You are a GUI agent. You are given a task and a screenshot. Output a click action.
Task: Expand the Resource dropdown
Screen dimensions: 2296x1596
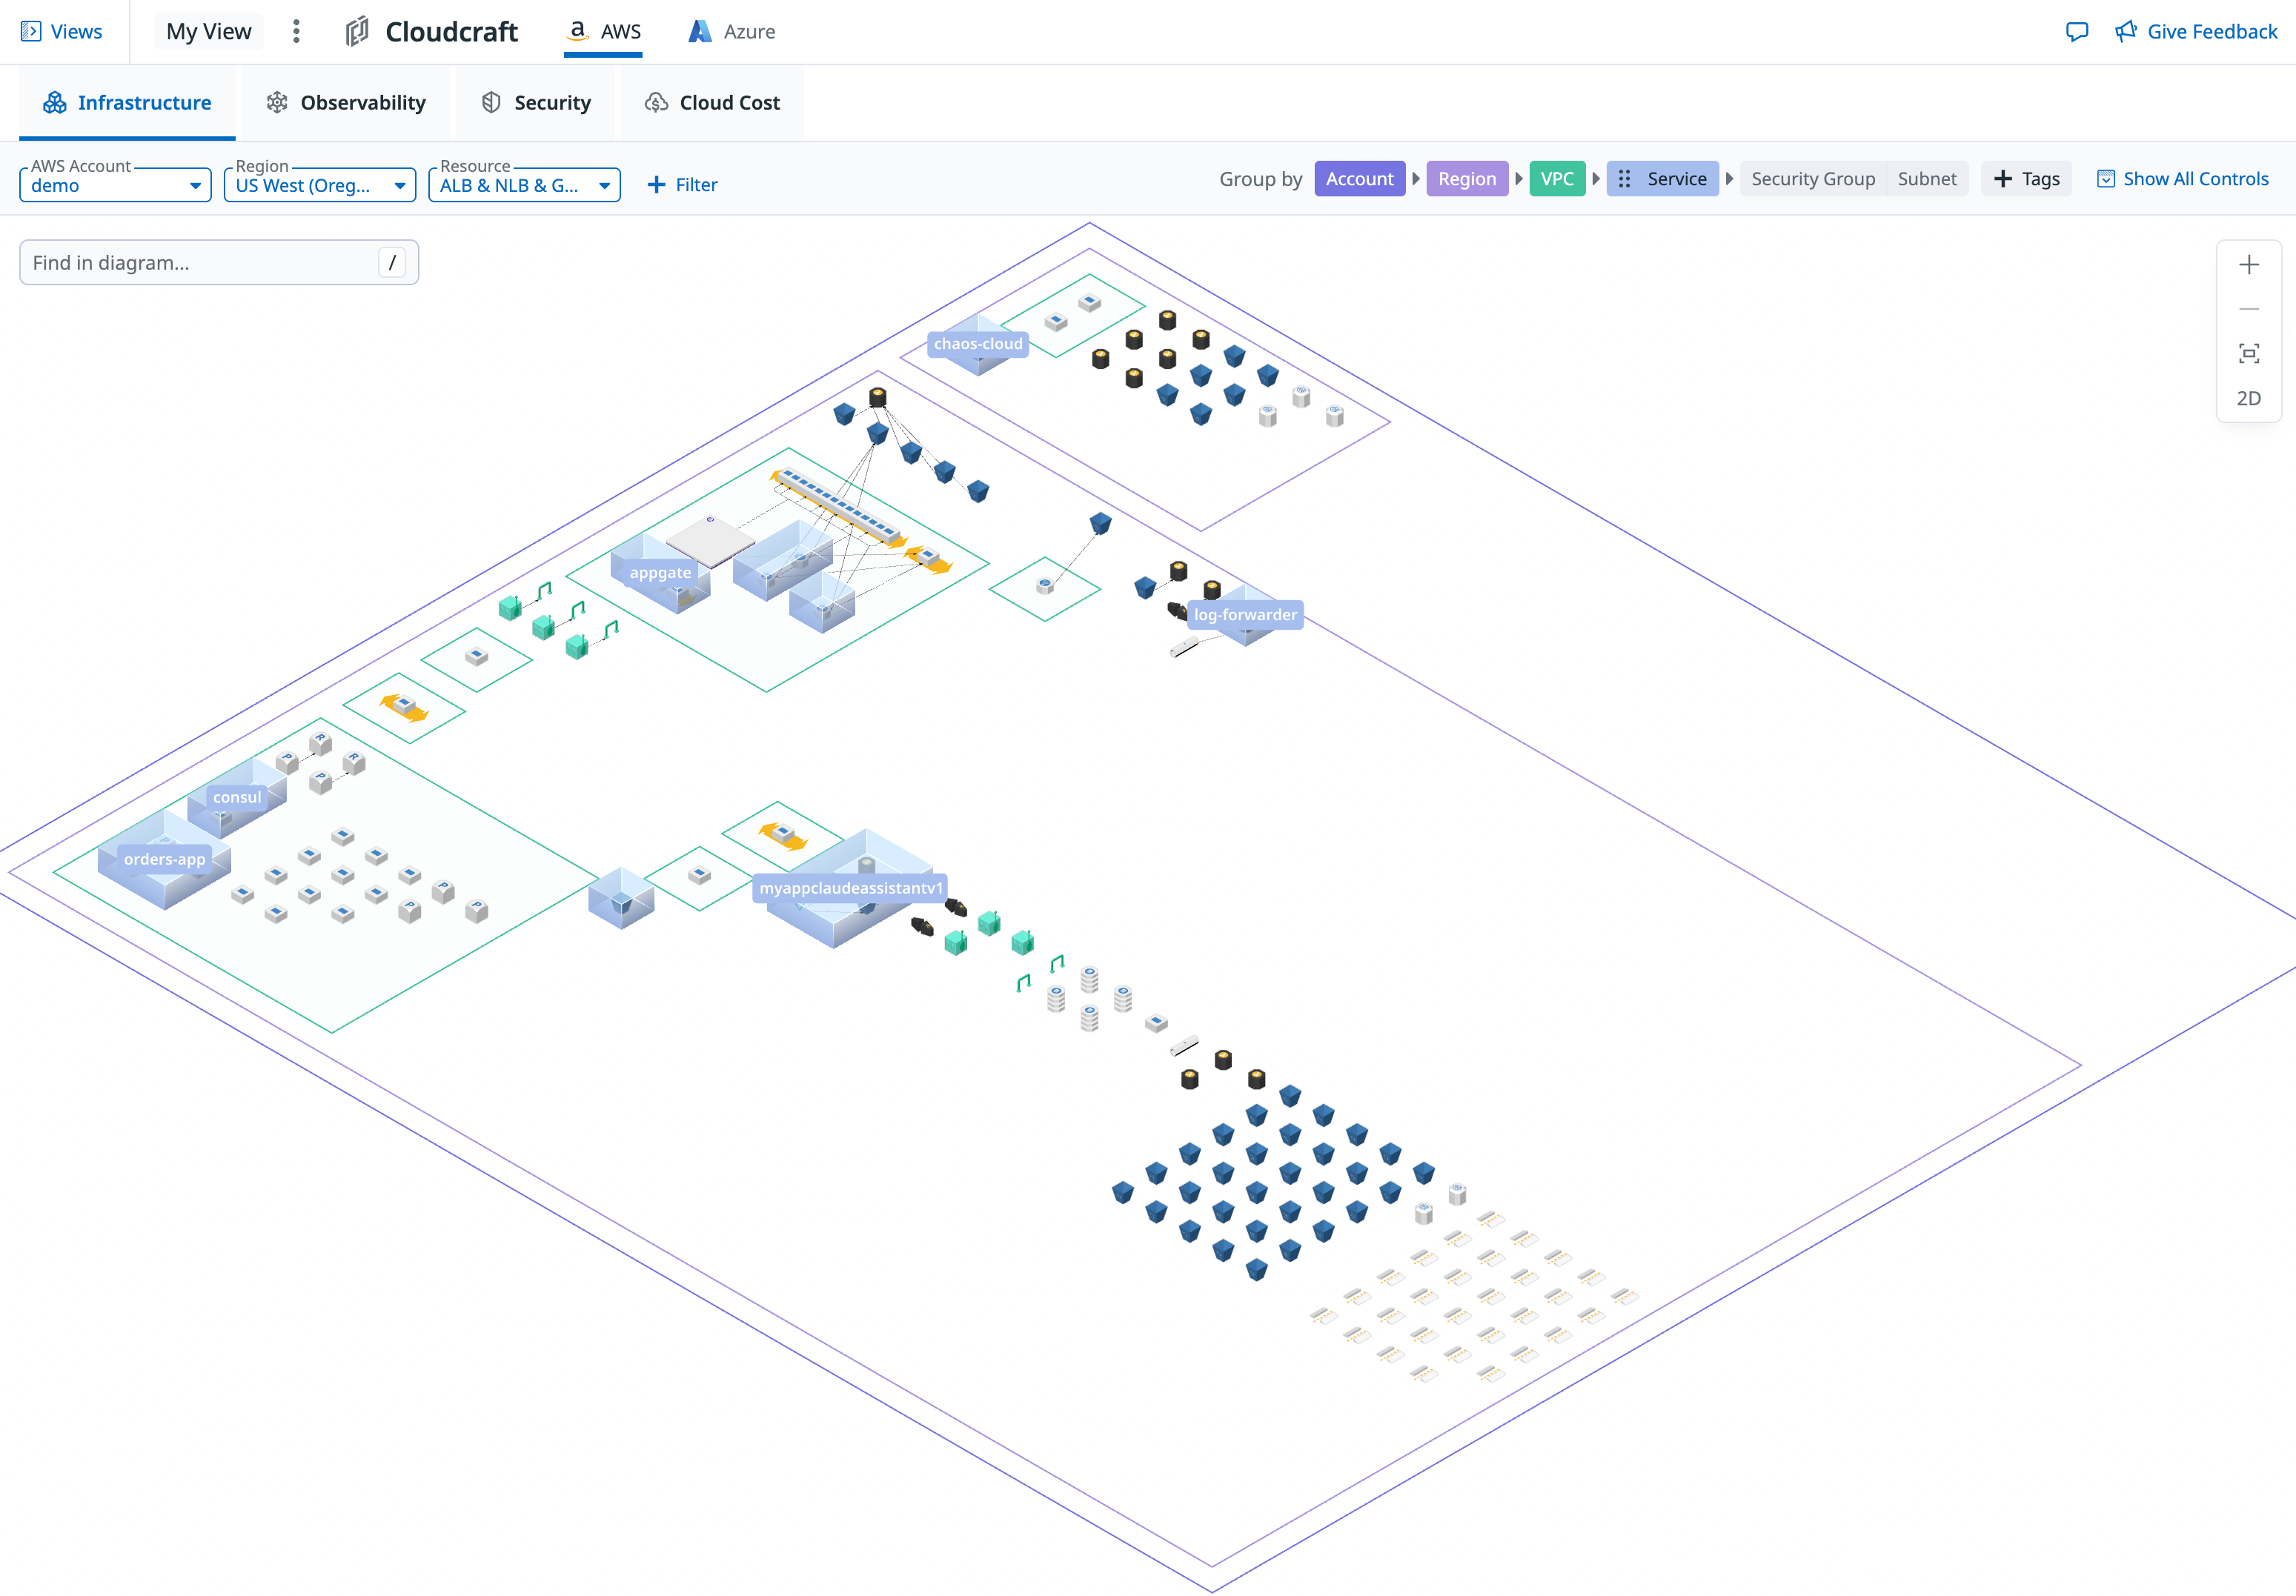click(x=524, y=185)
